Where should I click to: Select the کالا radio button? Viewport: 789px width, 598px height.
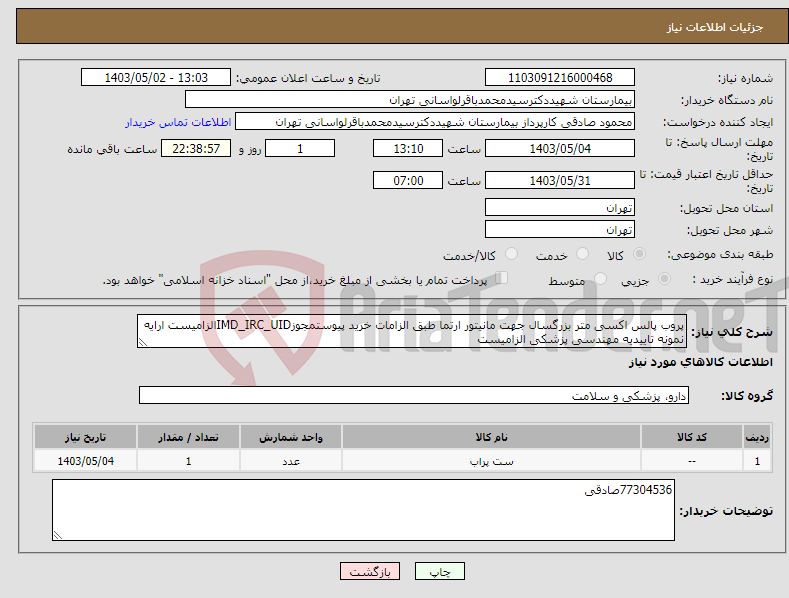pos(639,254)
